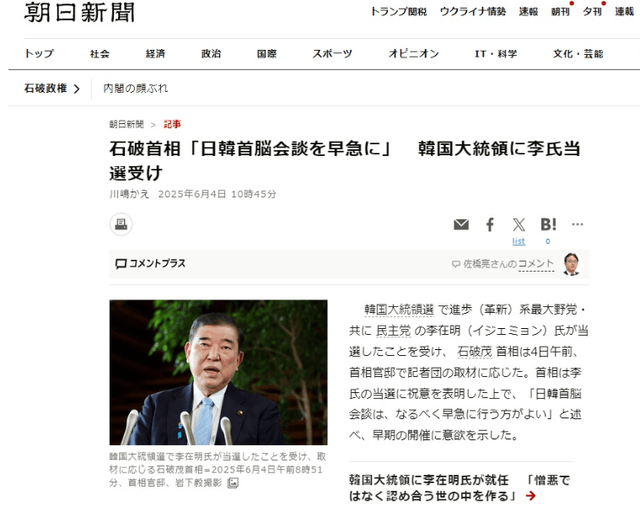Share article via email icon

461,224
